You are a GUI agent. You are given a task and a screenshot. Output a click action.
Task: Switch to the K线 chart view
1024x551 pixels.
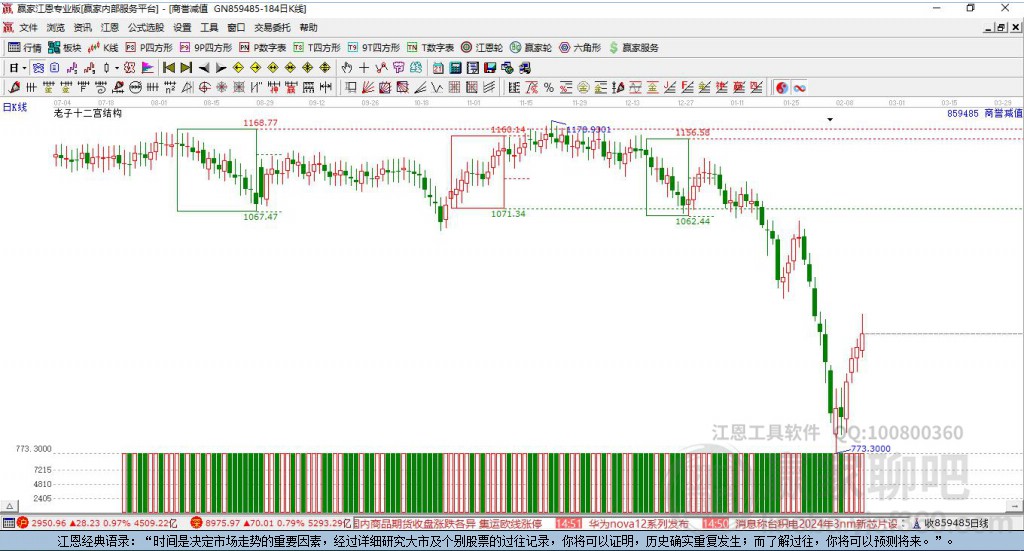(103, 48)
